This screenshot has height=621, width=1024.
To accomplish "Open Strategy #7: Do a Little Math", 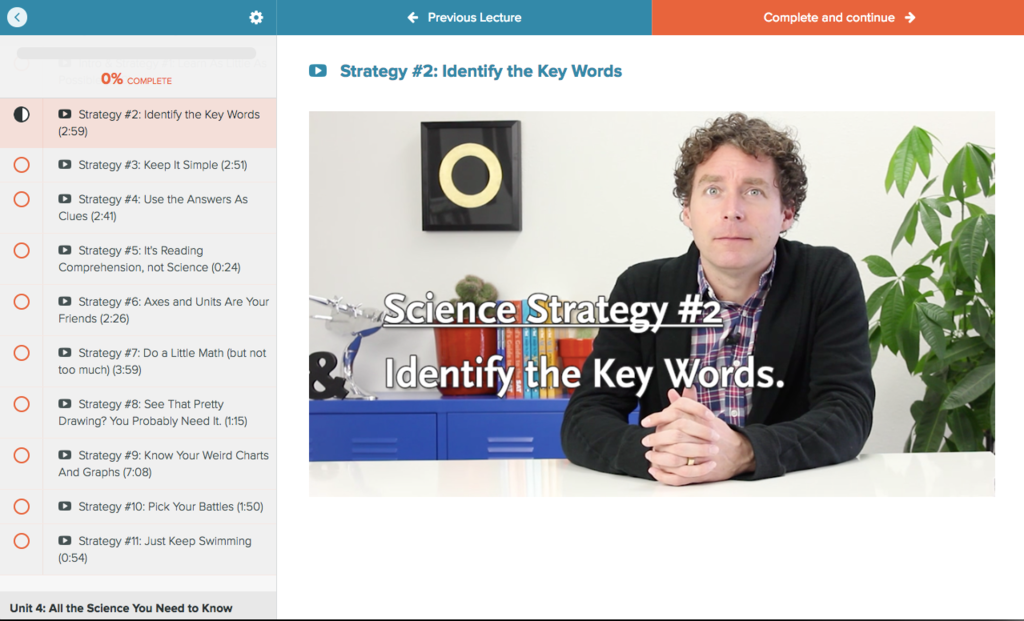I will (162, 361).
